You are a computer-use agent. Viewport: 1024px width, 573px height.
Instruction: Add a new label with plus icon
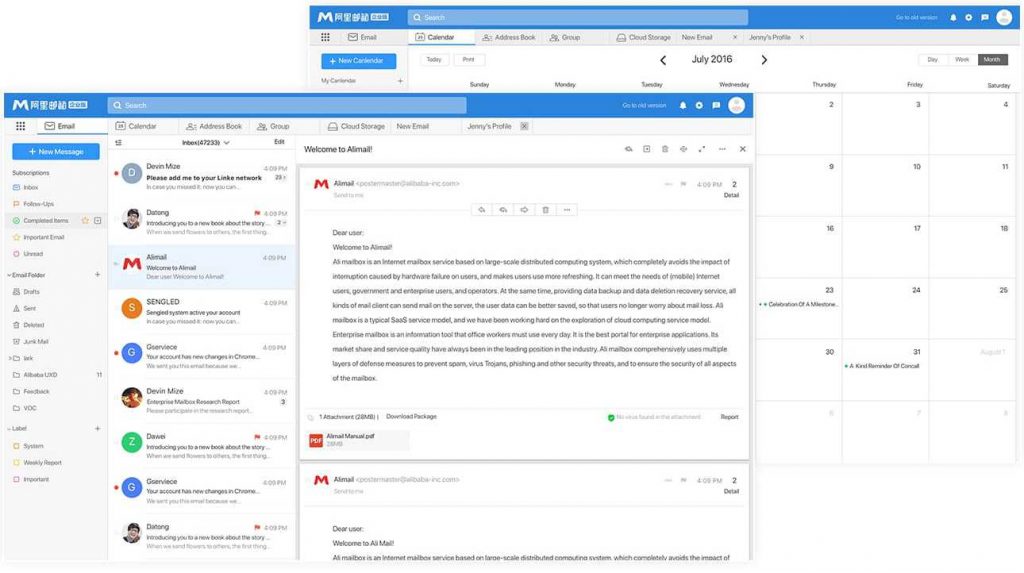coord(97,429)
